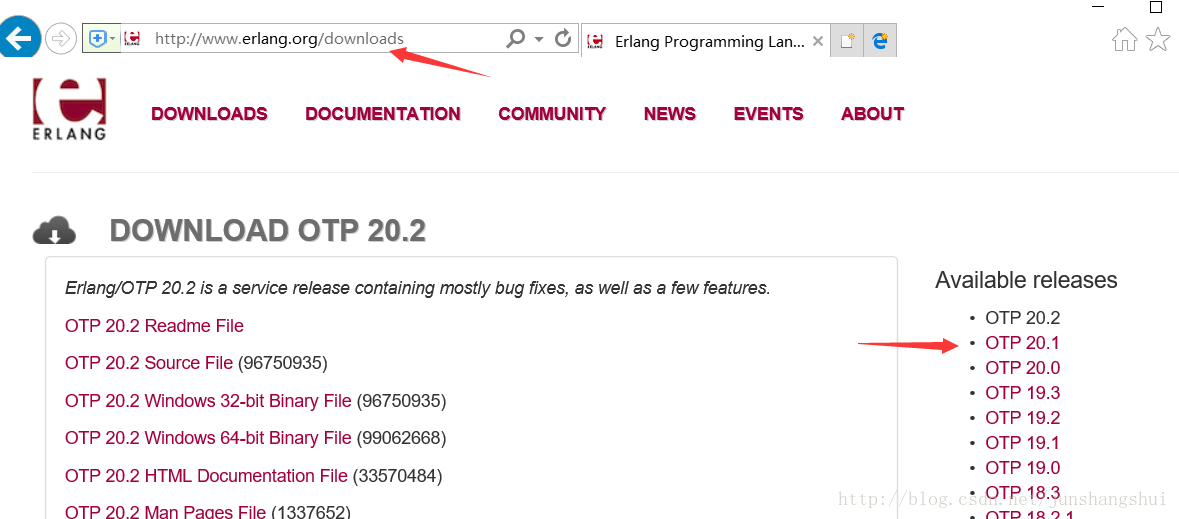Download OTP 20.2 HTML Documentation File

(206, 476)
